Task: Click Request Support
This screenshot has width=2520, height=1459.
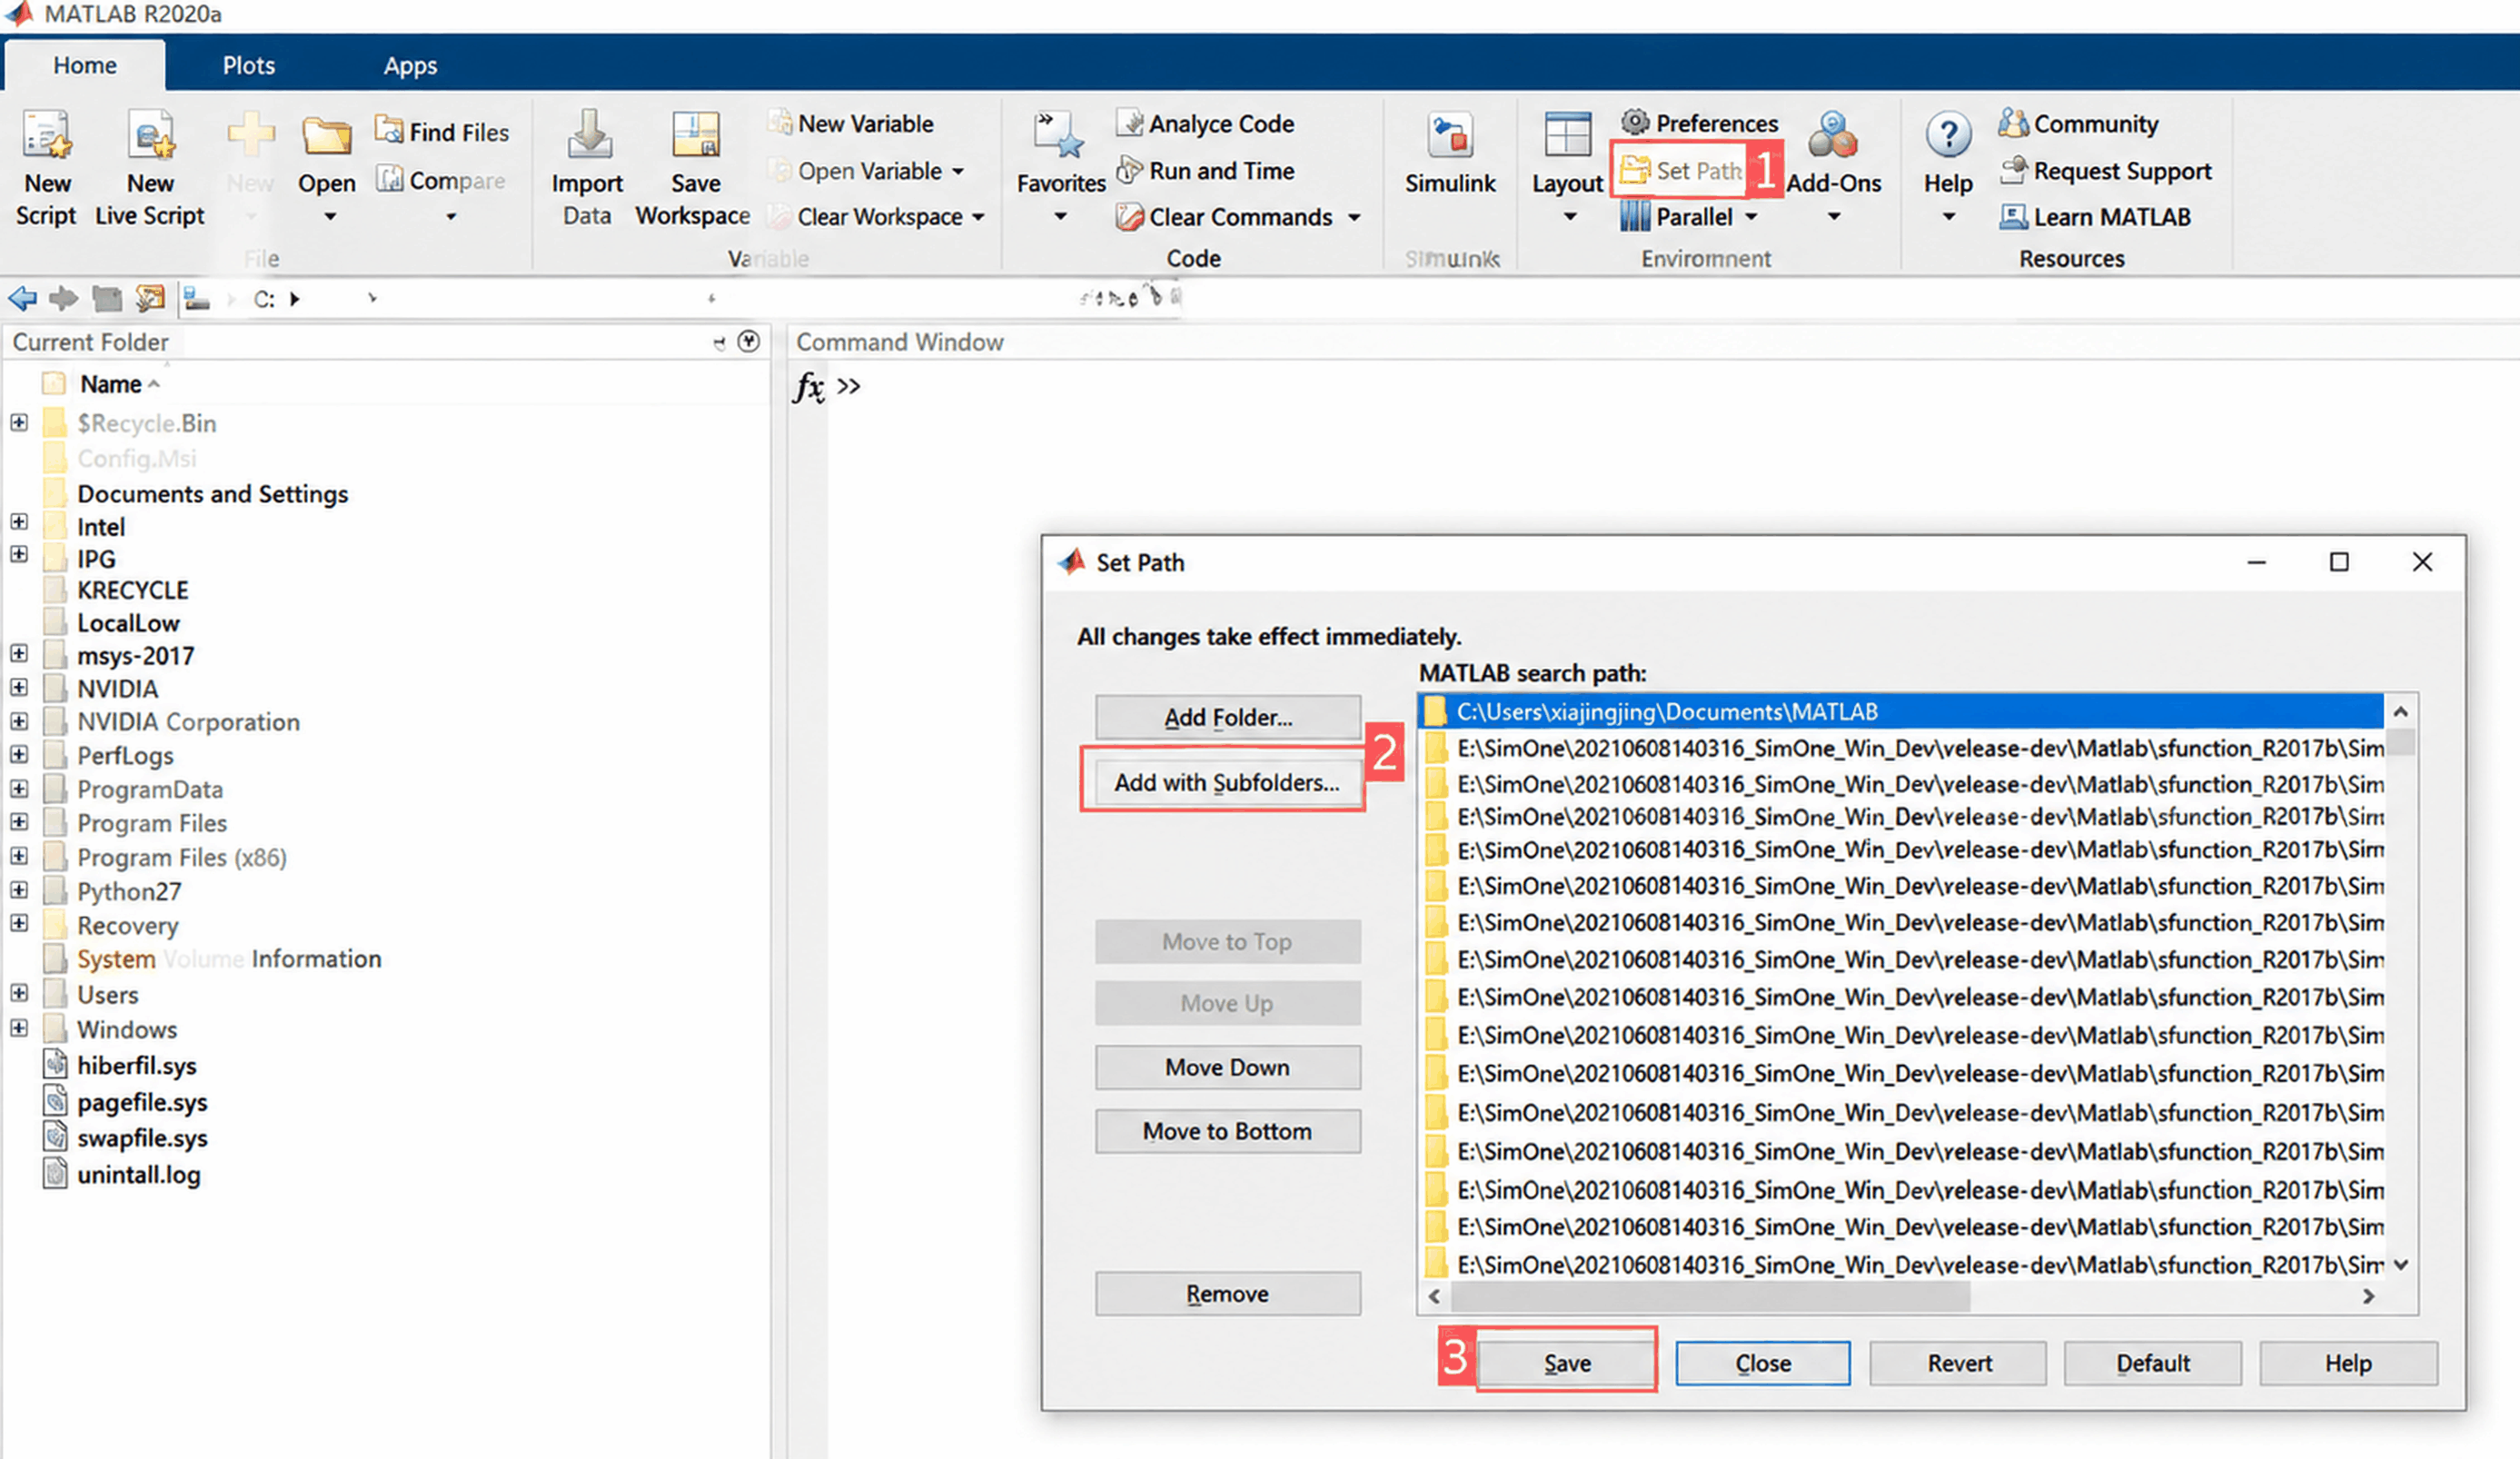Action: (2105, 171)
